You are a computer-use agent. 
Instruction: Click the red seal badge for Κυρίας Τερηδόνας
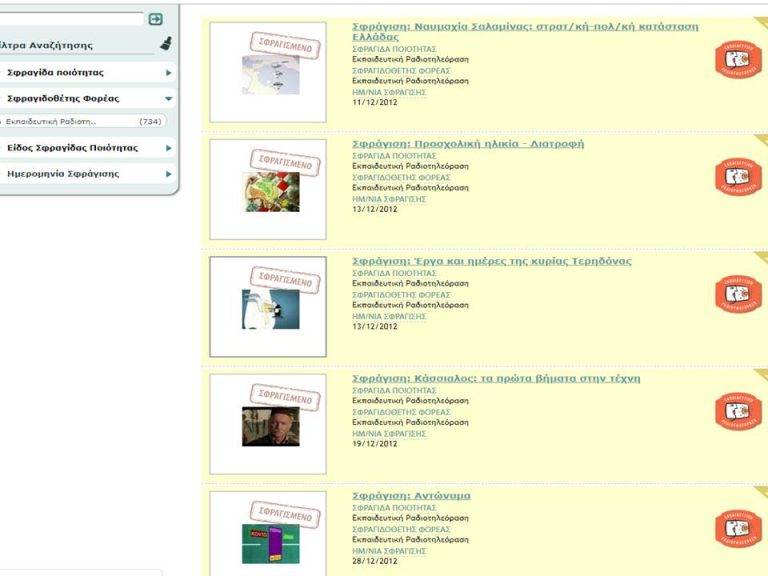(x=738, y=294)
